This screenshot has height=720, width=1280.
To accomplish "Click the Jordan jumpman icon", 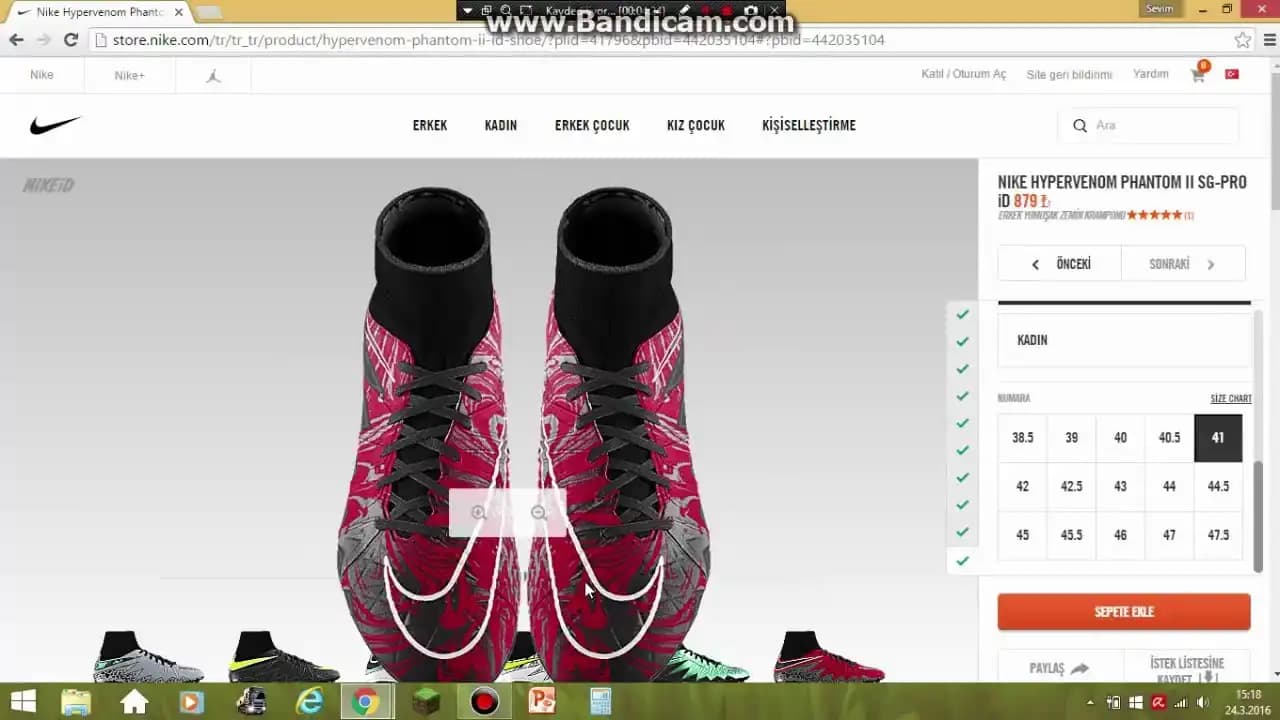I will click(213, 75).
